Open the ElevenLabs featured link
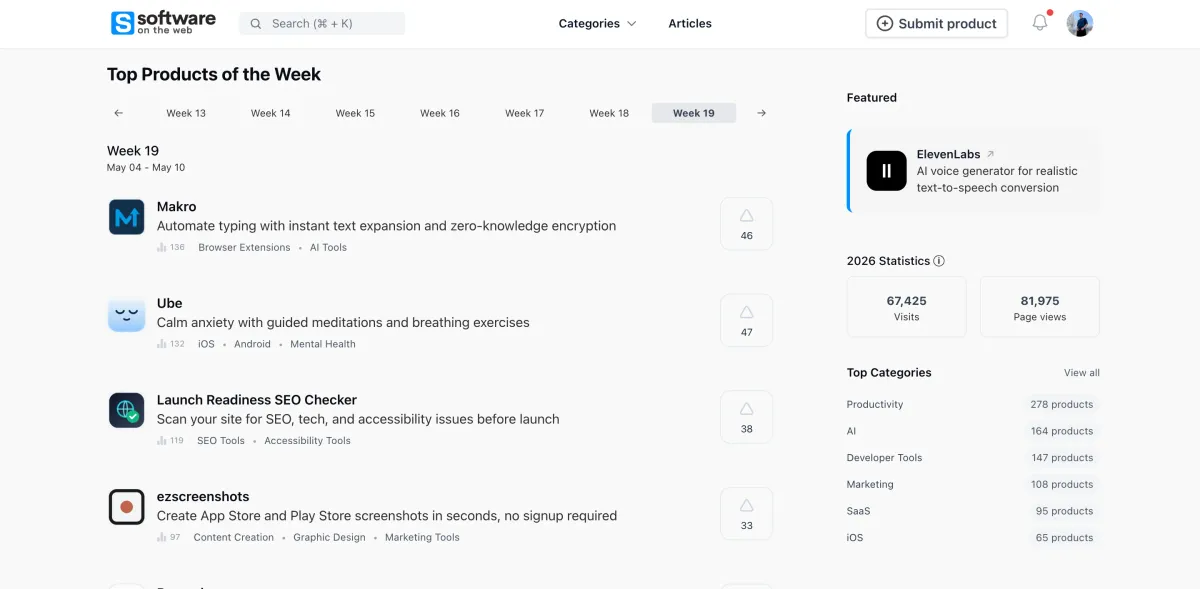 tap(950, 154)
